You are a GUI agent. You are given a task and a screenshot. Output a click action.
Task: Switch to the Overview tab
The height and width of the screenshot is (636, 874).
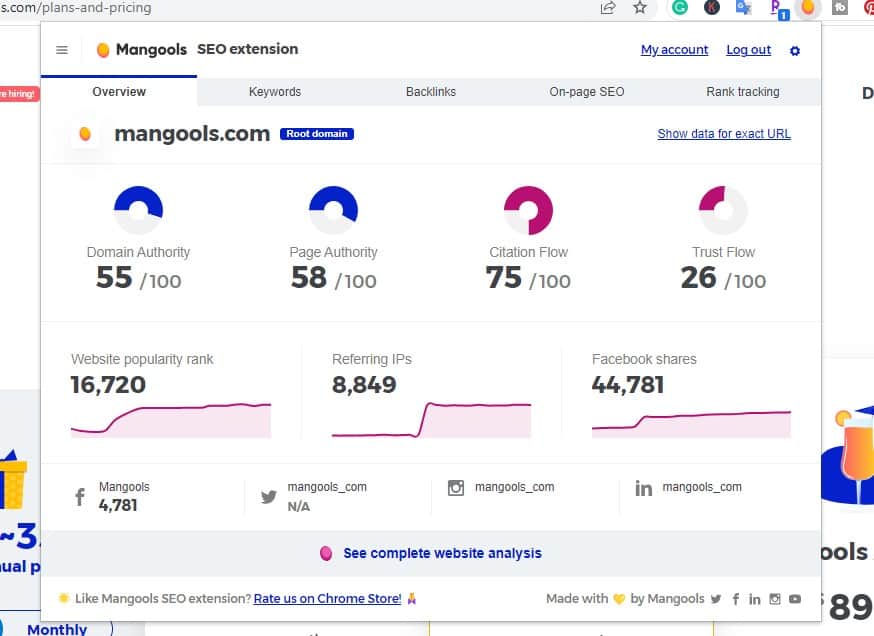(x=119, y=91)
